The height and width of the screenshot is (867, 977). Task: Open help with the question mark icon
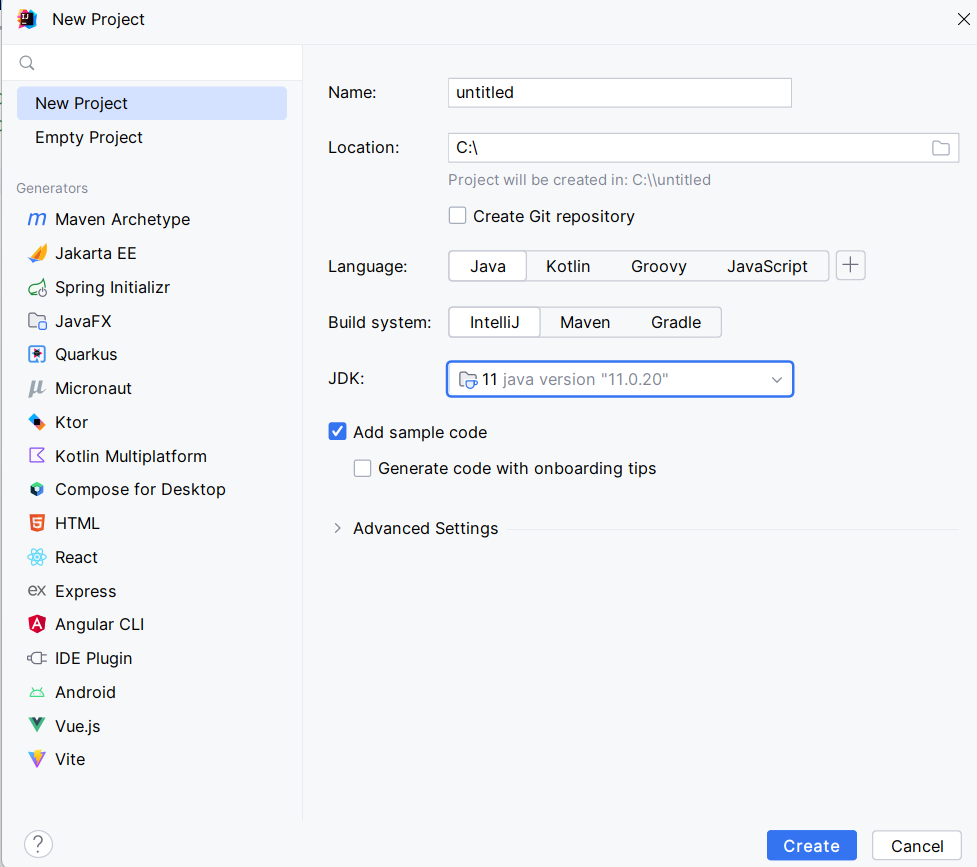point(38,844)
